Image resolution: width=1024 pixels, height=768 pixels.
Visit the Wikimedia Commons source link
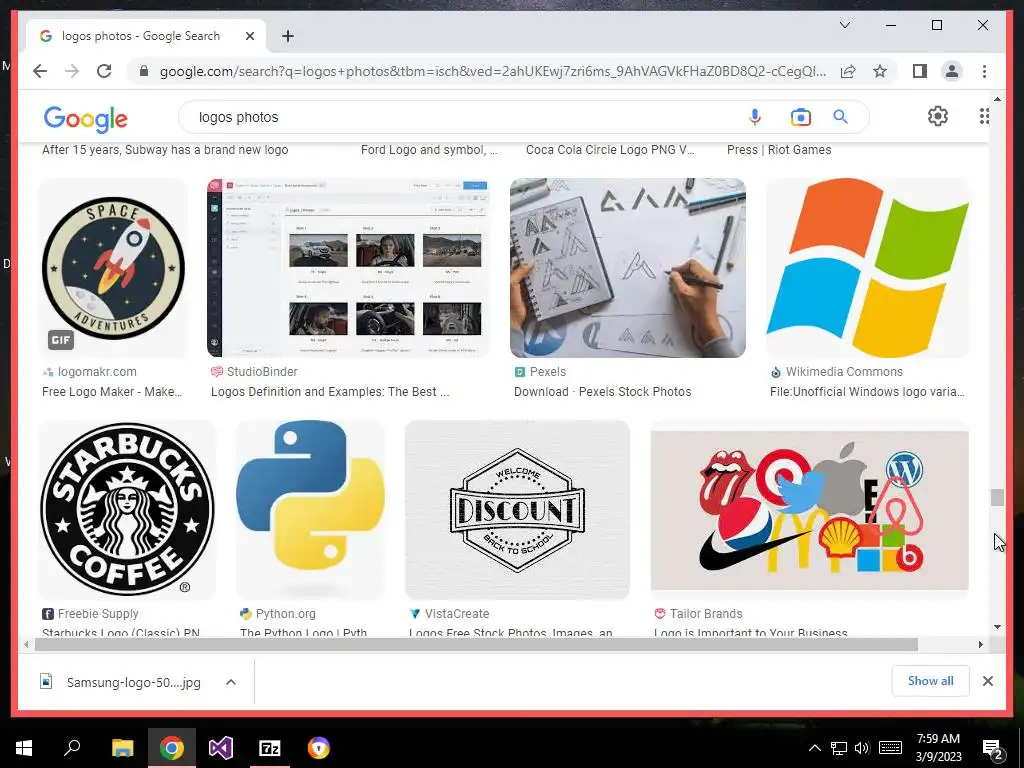(837, 372)
